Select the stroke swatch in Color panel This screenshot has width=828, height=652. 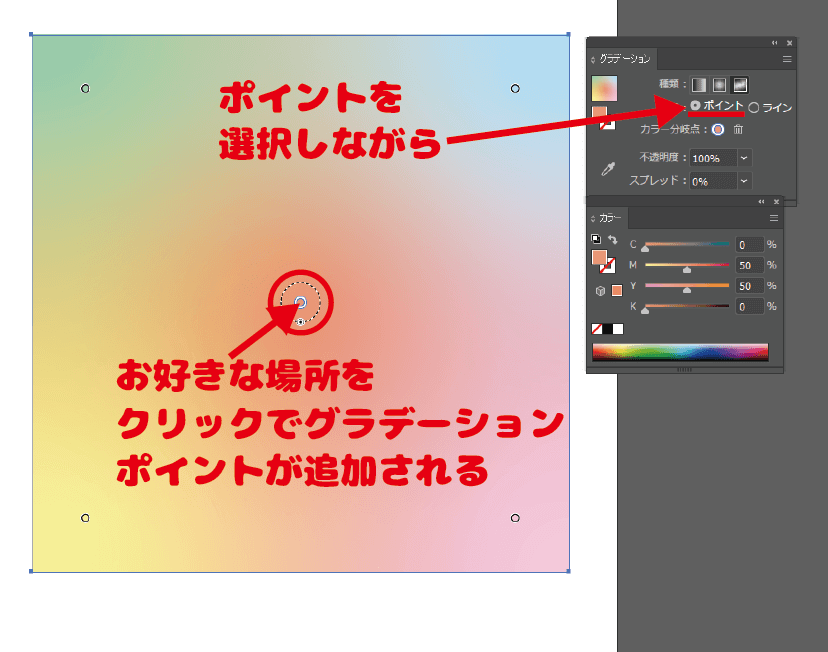pos(609,267)
